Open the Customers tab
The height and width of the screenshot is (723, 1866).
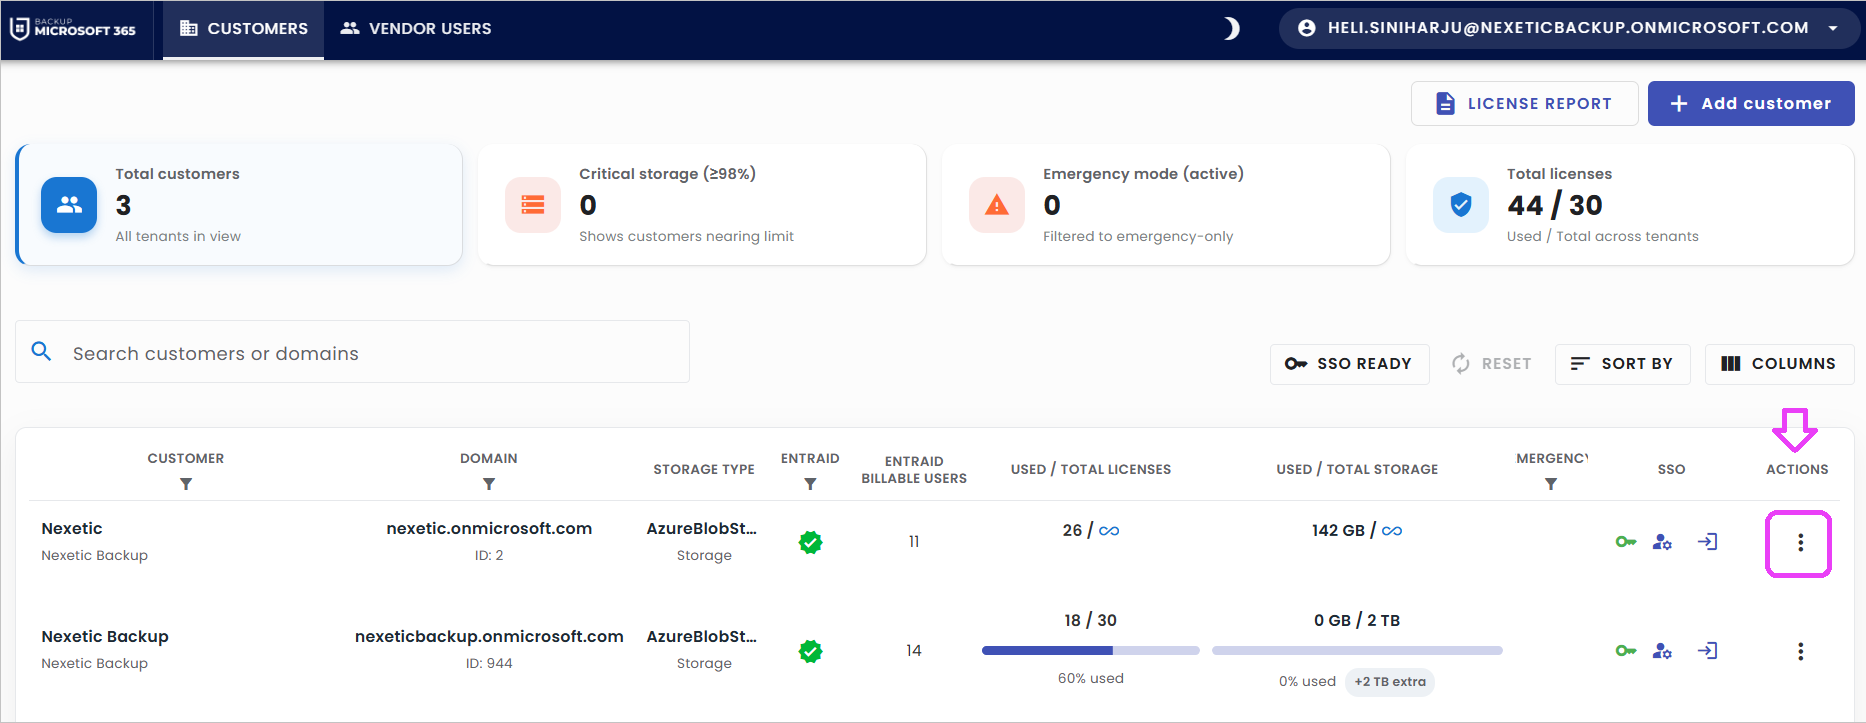(243, 29)
